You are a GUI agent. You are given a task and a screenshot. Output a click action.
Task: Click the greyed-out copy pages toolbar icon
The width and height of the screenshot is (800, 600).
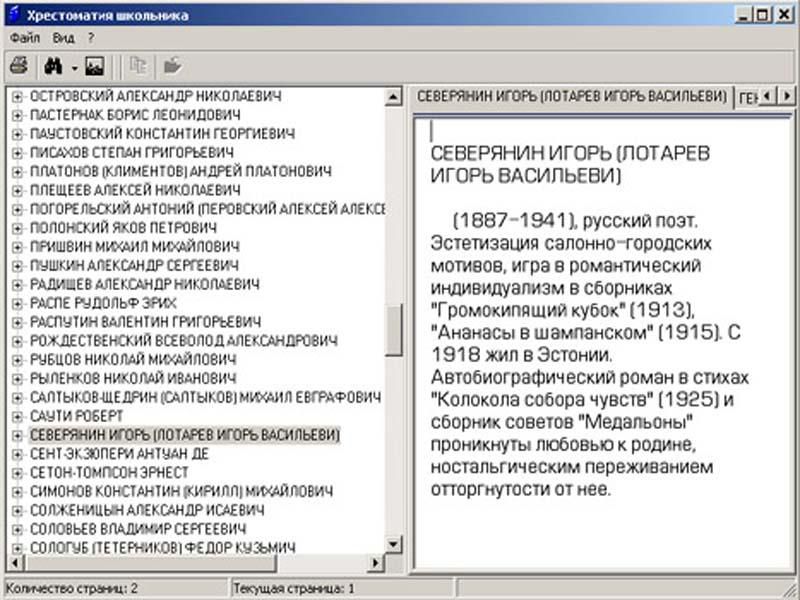(x=138, y=66)
